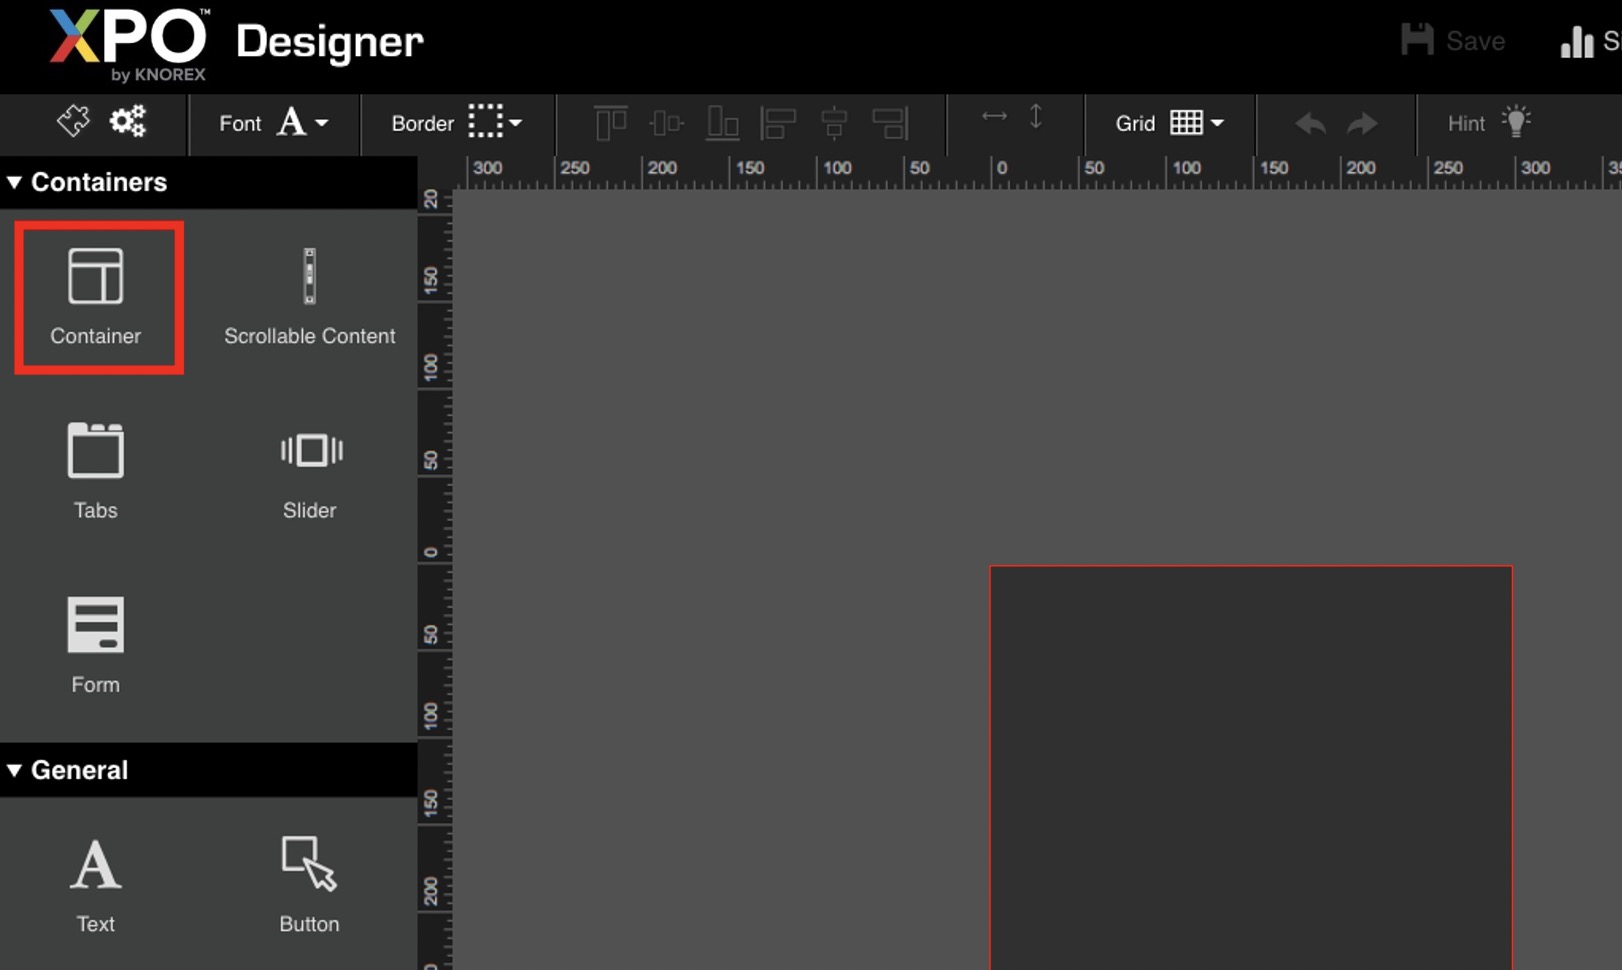
Task: Collapse the General section
Action: [x=15, y=770]
